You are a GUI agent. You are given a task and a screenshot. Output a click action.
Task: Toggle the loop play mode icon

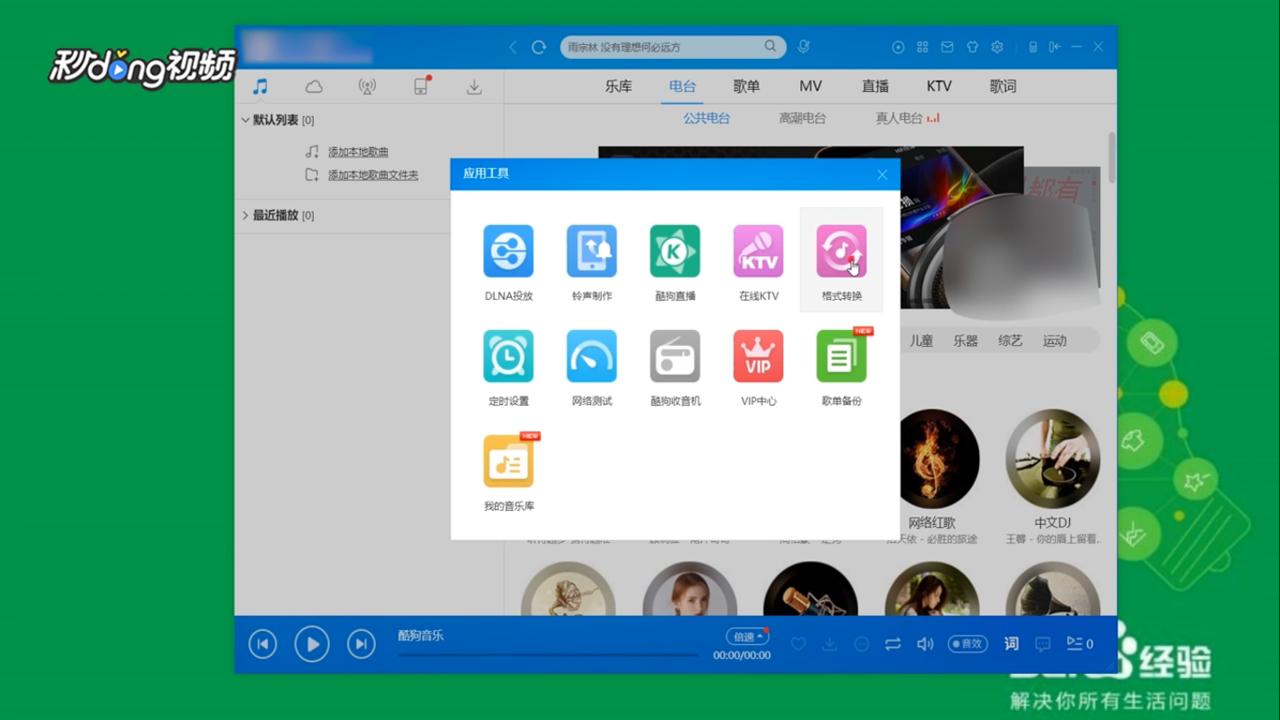coord(893,644)
